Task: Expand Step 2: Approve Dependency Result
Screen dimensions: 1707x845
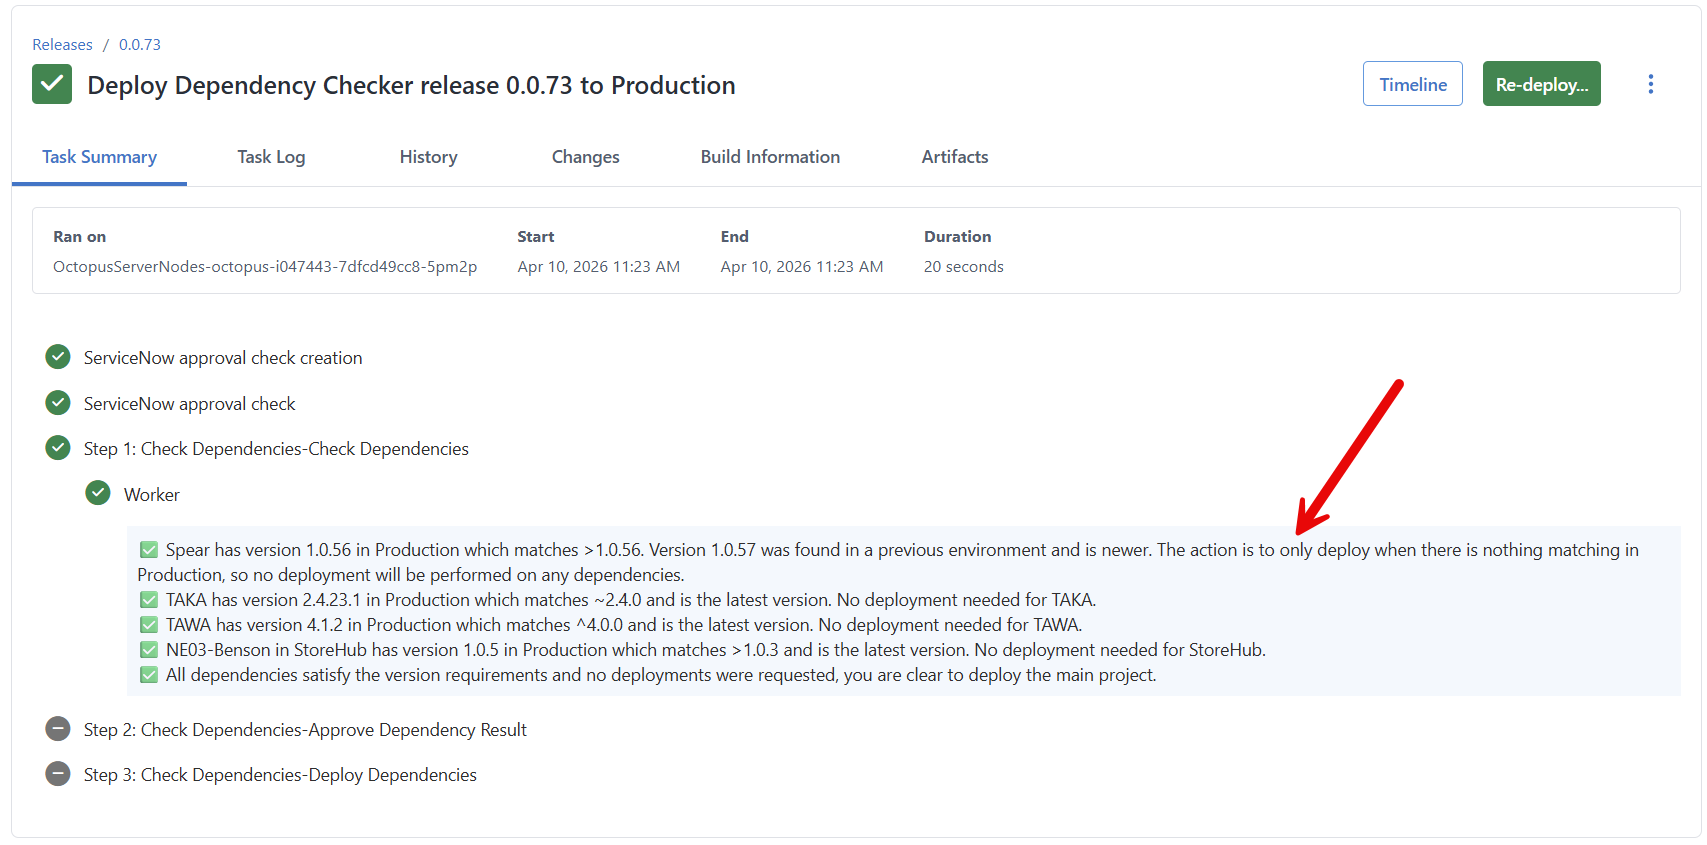Action: pos(304,730)
